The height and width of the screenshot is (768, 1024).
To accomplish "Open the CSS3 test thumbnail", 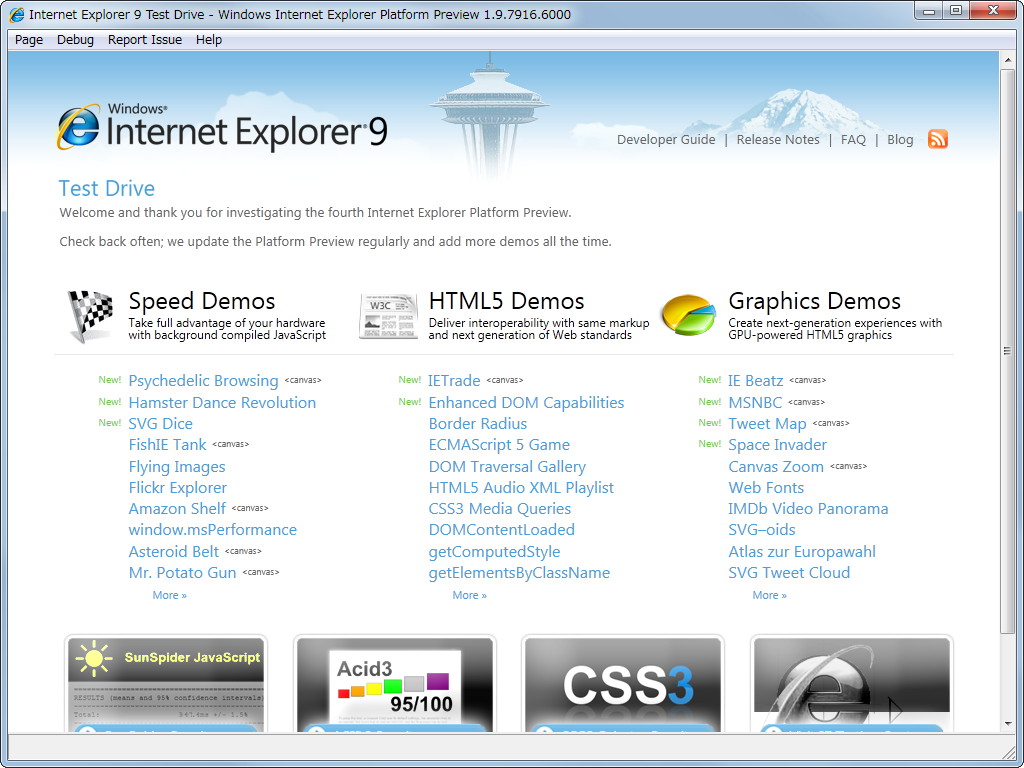I will click(622, 684).
